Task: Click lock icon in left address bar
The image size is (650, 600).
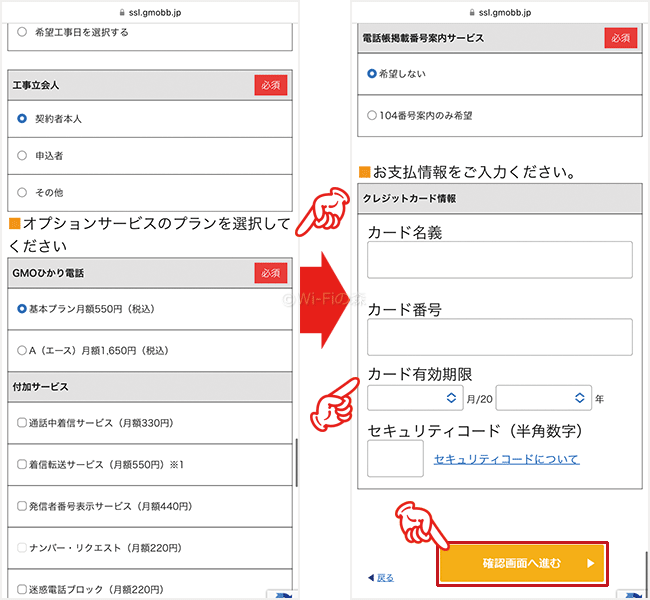Action: tap(122, 13)
